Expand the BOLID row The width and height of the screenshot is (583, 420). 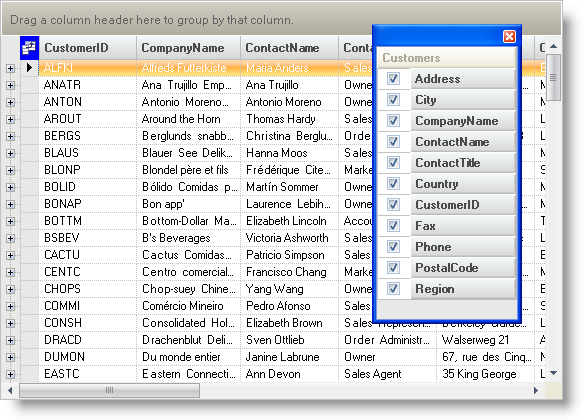tap(10, 187)
